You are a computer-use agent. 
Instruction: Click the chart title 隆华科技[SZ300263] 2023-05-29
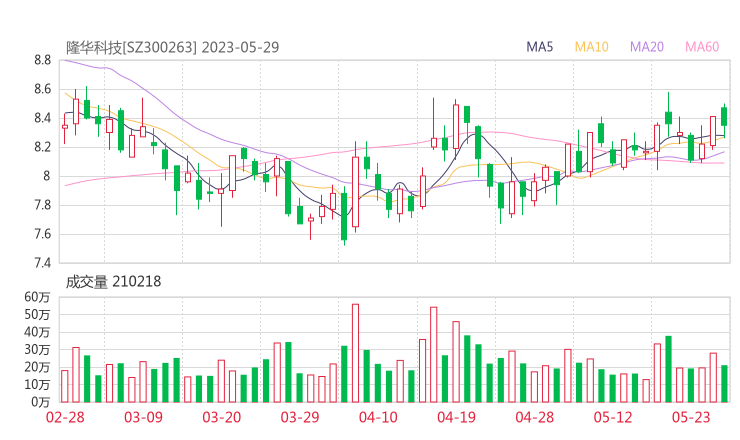[173, 47]
